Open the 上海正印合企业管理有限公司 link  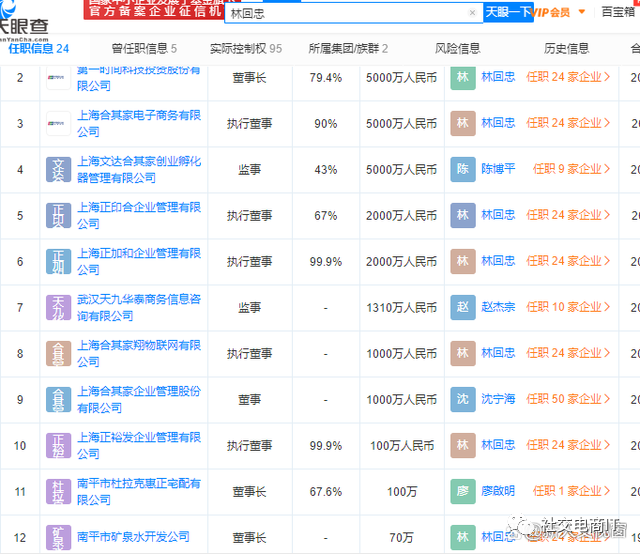tap(139, 215)
